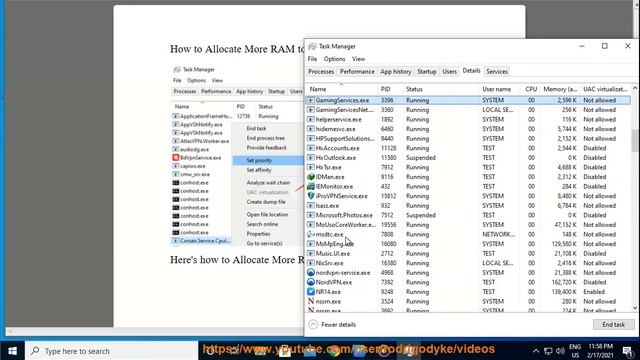Sort by the PID column header
This screenshot has width=640, height=360.
[x=390, y=89]
